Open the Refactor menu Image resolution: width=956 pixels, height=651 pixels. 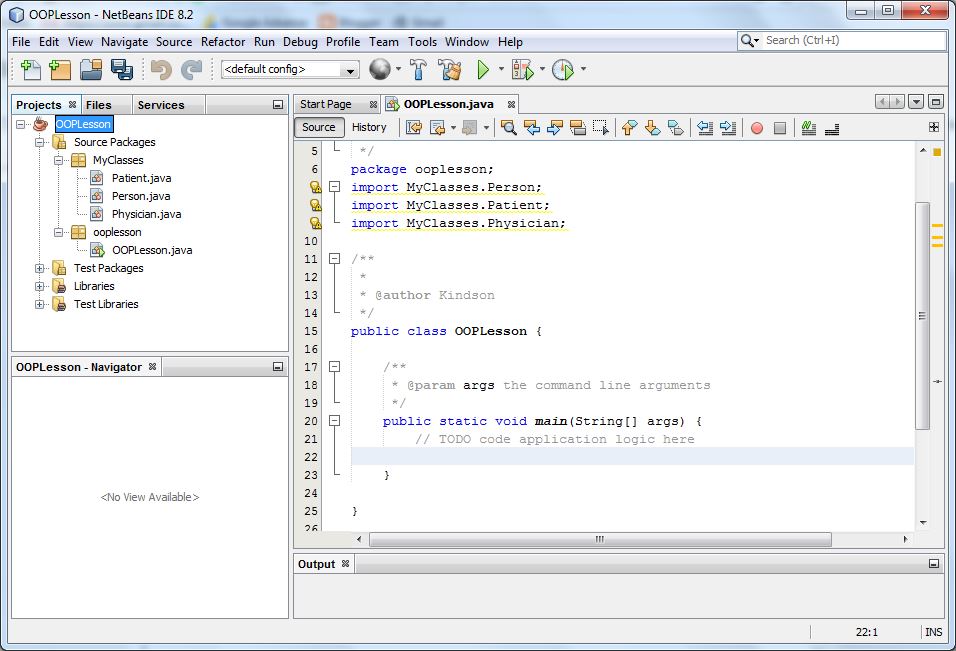point(223,41)
